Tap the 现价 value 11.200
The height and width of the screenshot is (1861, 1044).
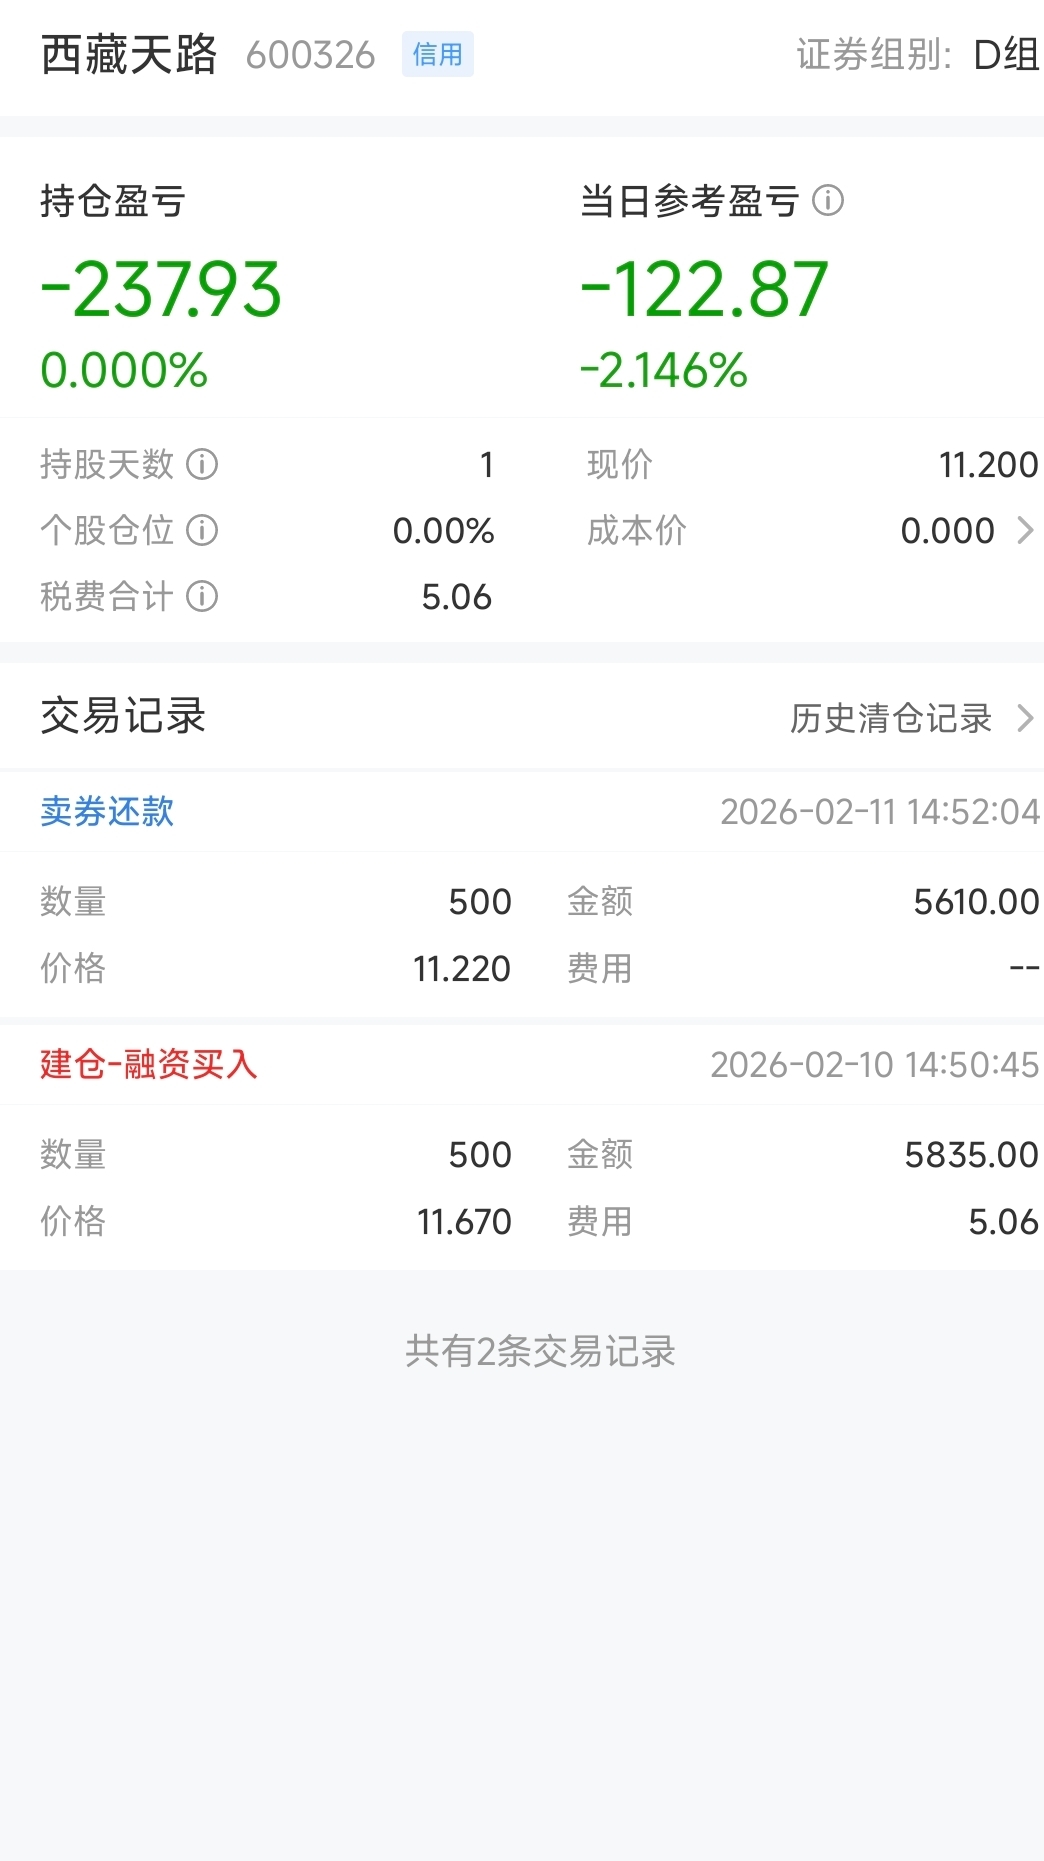[x=988, y=464]
